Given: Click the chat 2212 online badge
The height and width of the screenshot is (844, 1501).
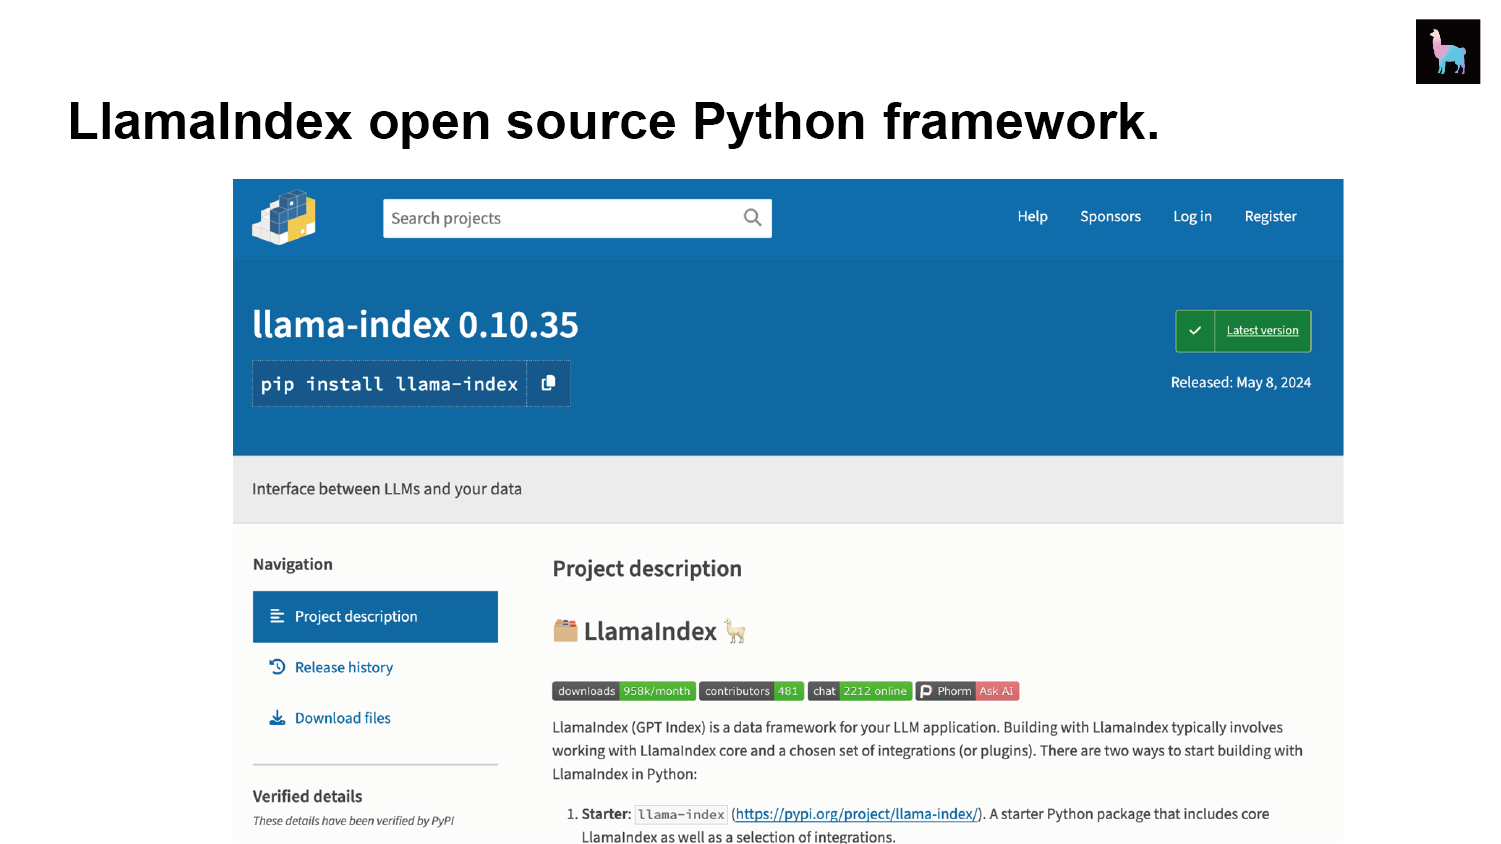Looking at the screenshot, I should 860,691.
